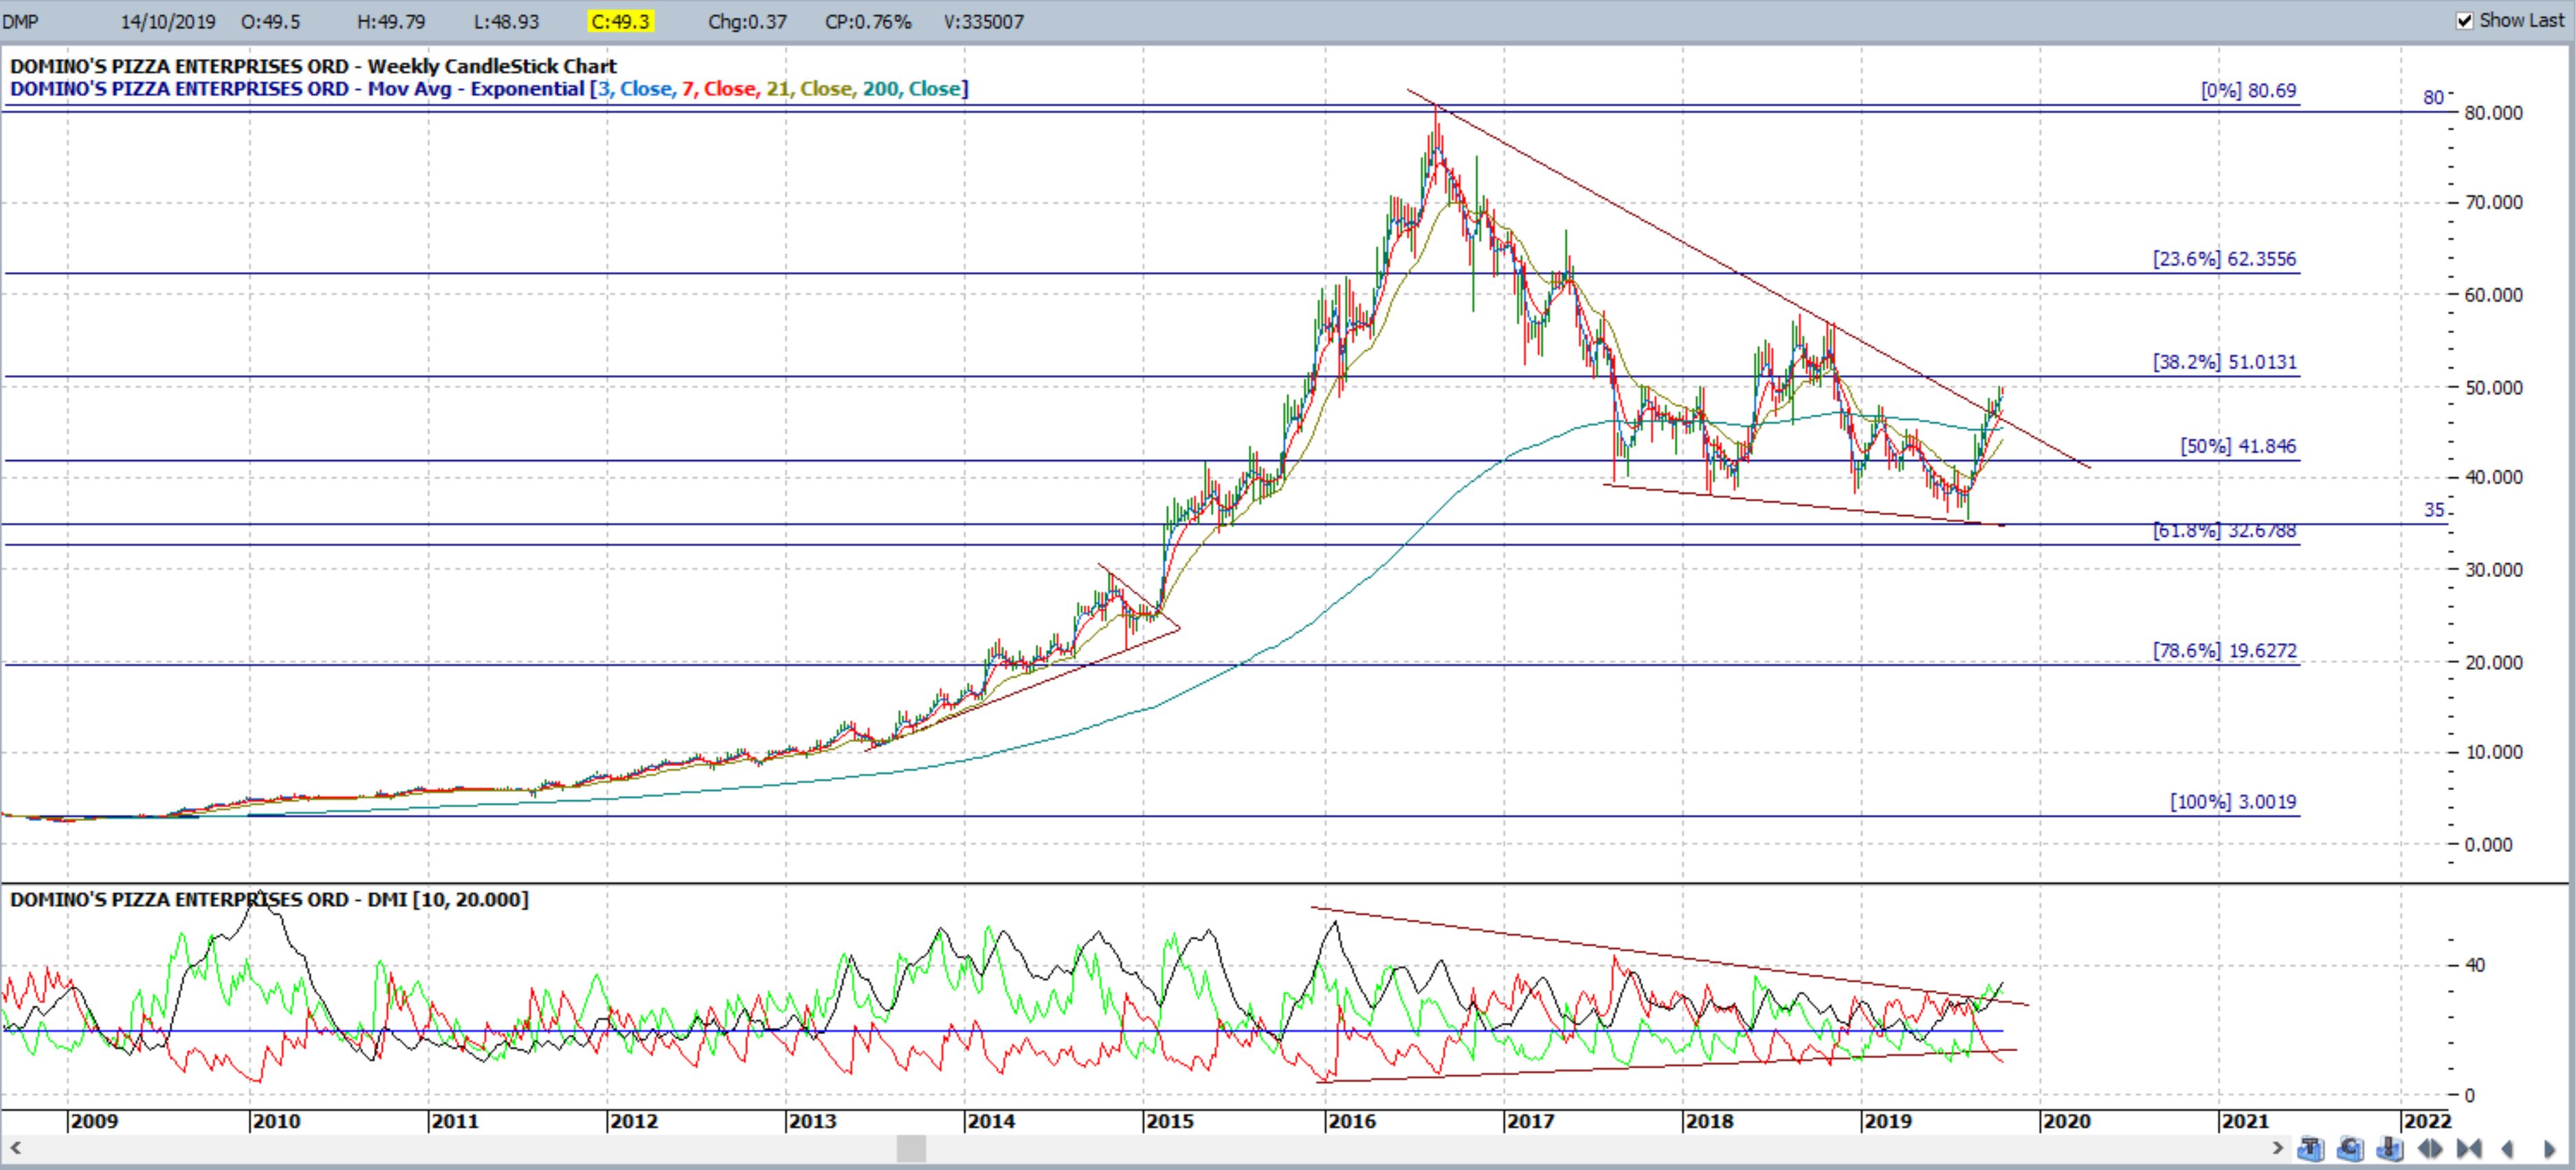
Task: Click the folder icon marked with C
Action: 2351,1149
